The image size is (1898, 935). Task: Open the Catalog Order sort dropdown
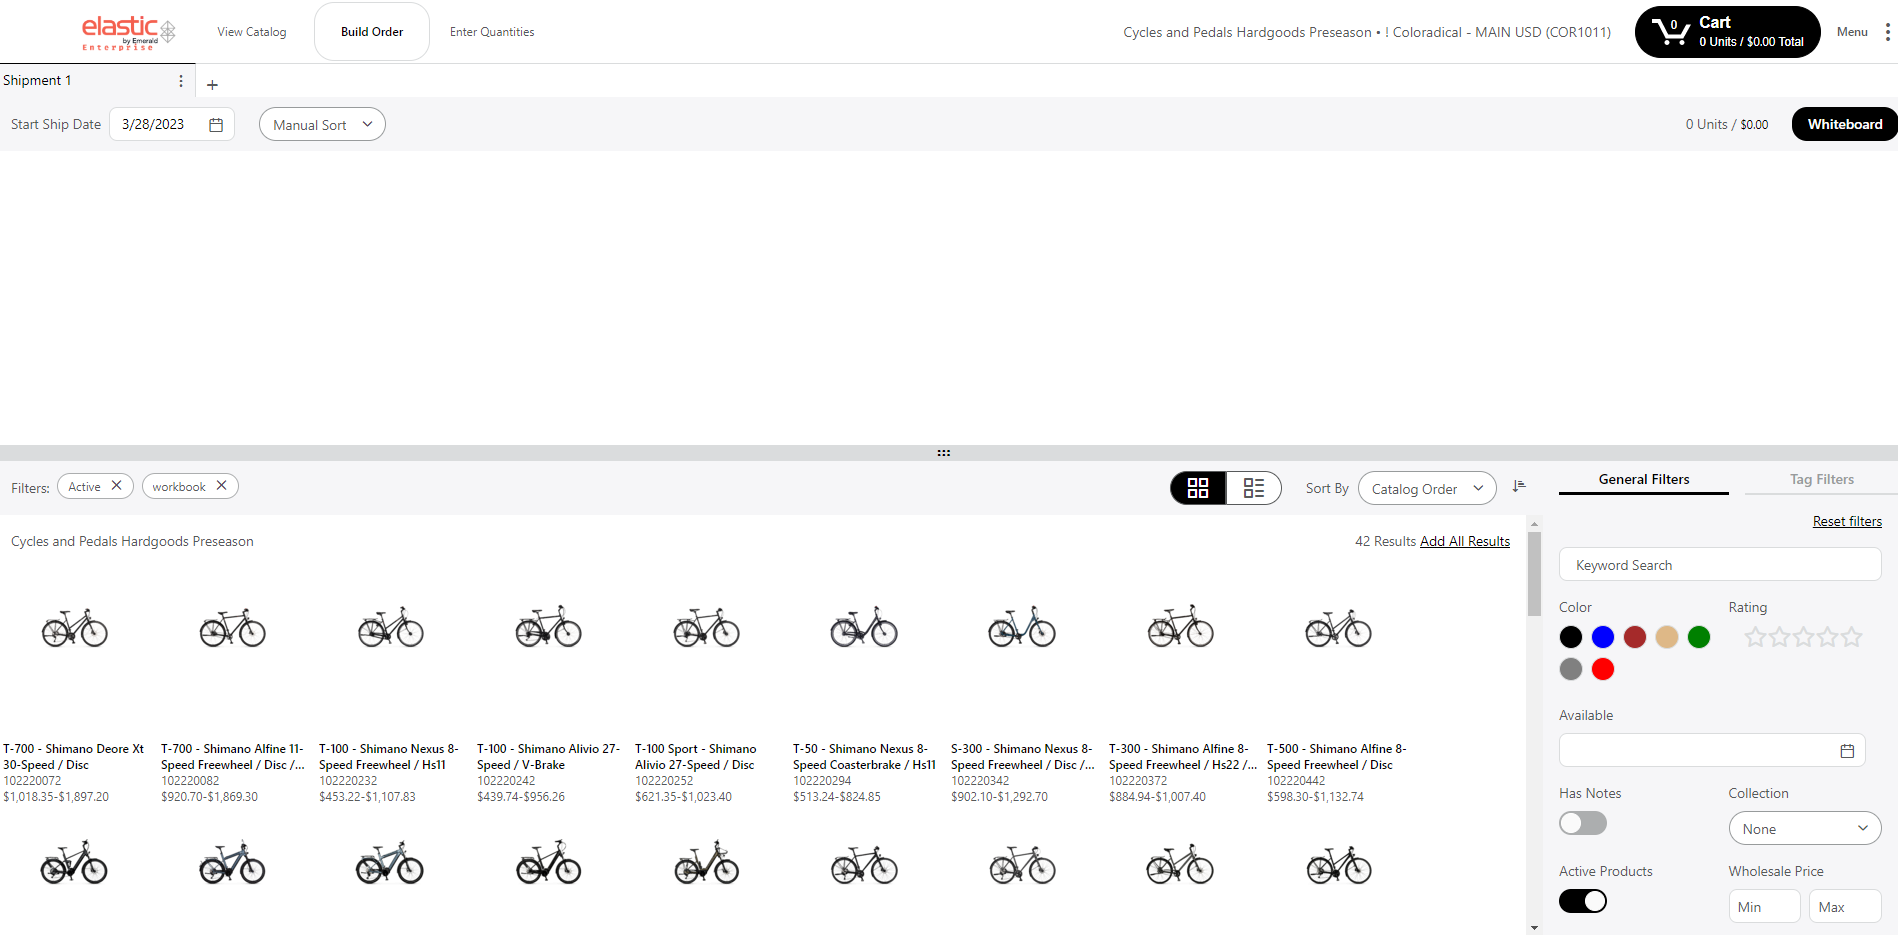1427,489
